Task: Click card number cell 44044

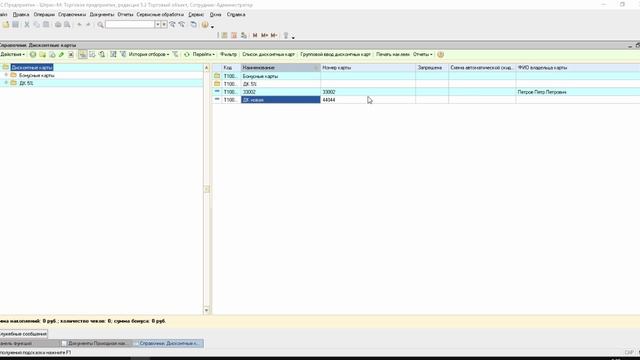Action: [368, 100]
